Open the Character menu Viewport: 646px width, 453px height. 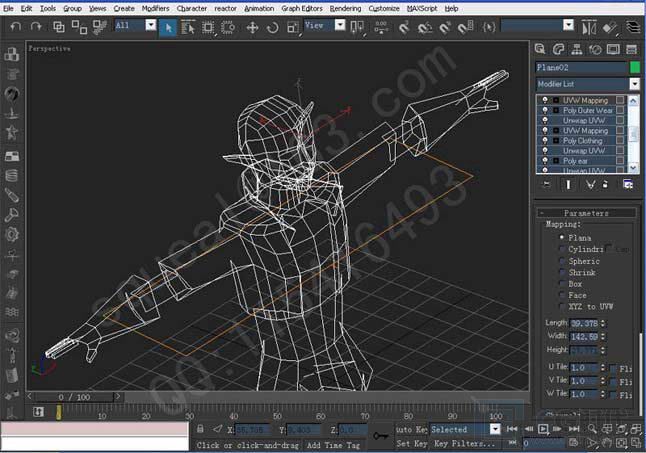pyautogui.click(x=192, y=8)
